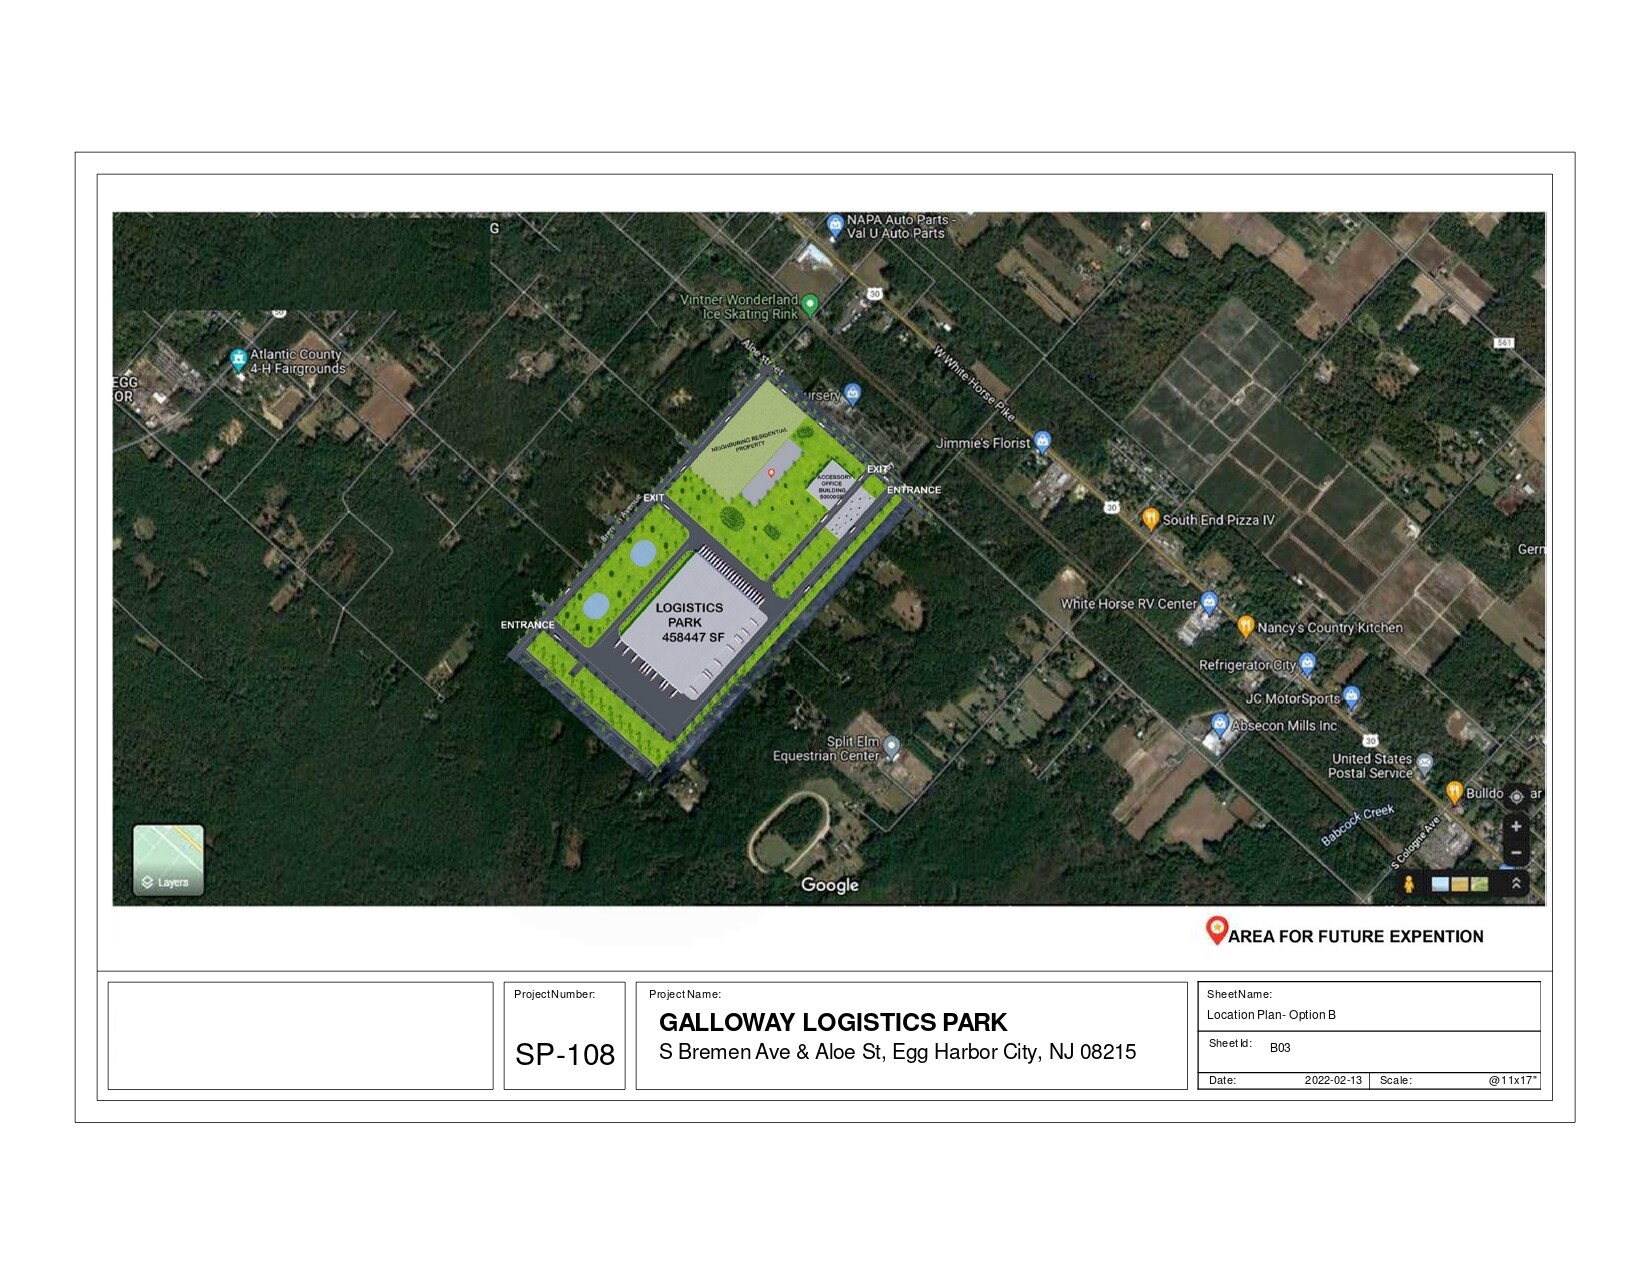Click the White Horse RV Center marker
This screenshot has height=1275, width=1650.
[1209, 602]
